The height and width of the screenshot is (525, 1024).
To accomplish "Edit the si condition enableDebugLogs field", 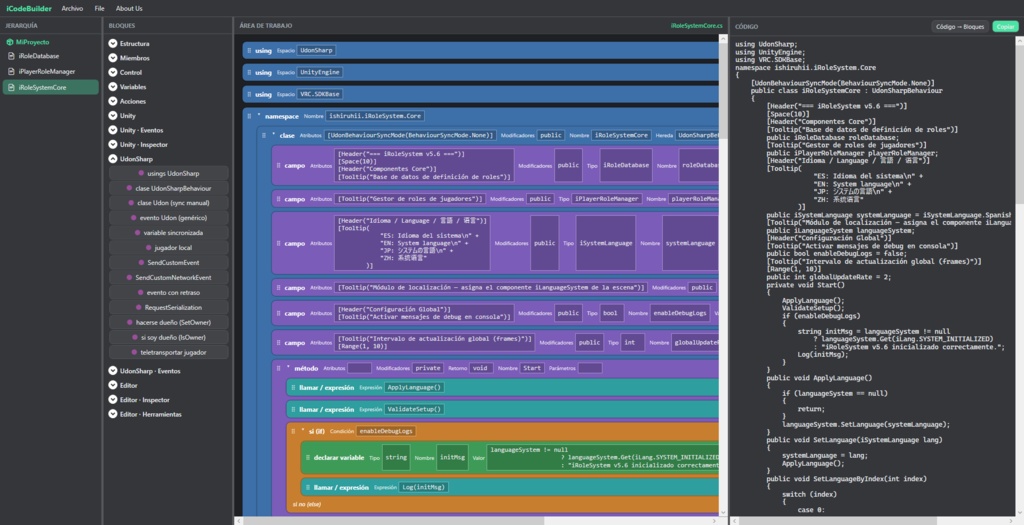I will pos(387,431).
